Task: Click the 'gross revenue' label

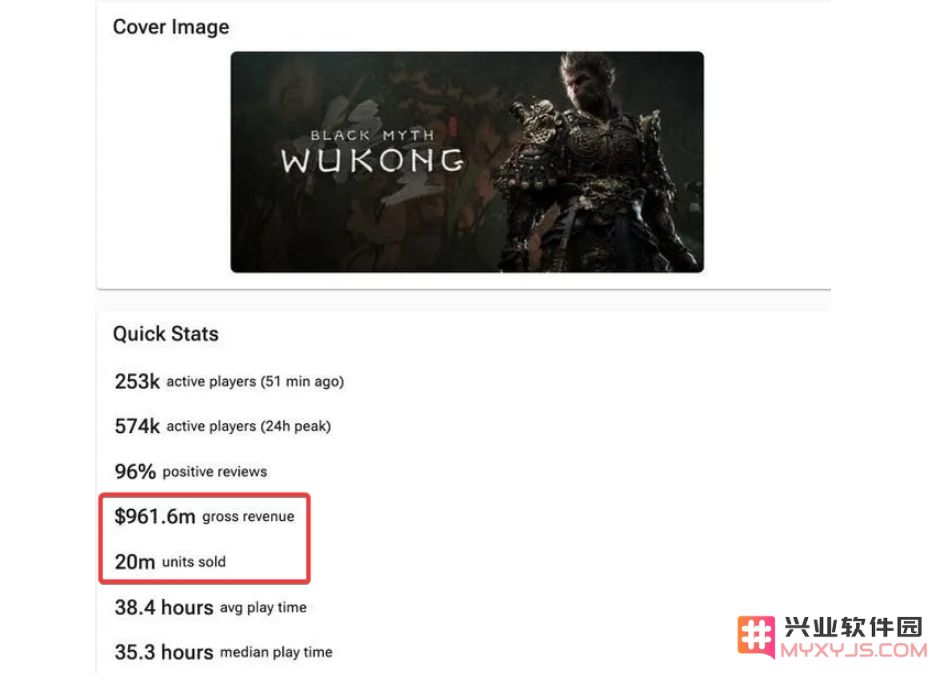Action: click(248, 517)
